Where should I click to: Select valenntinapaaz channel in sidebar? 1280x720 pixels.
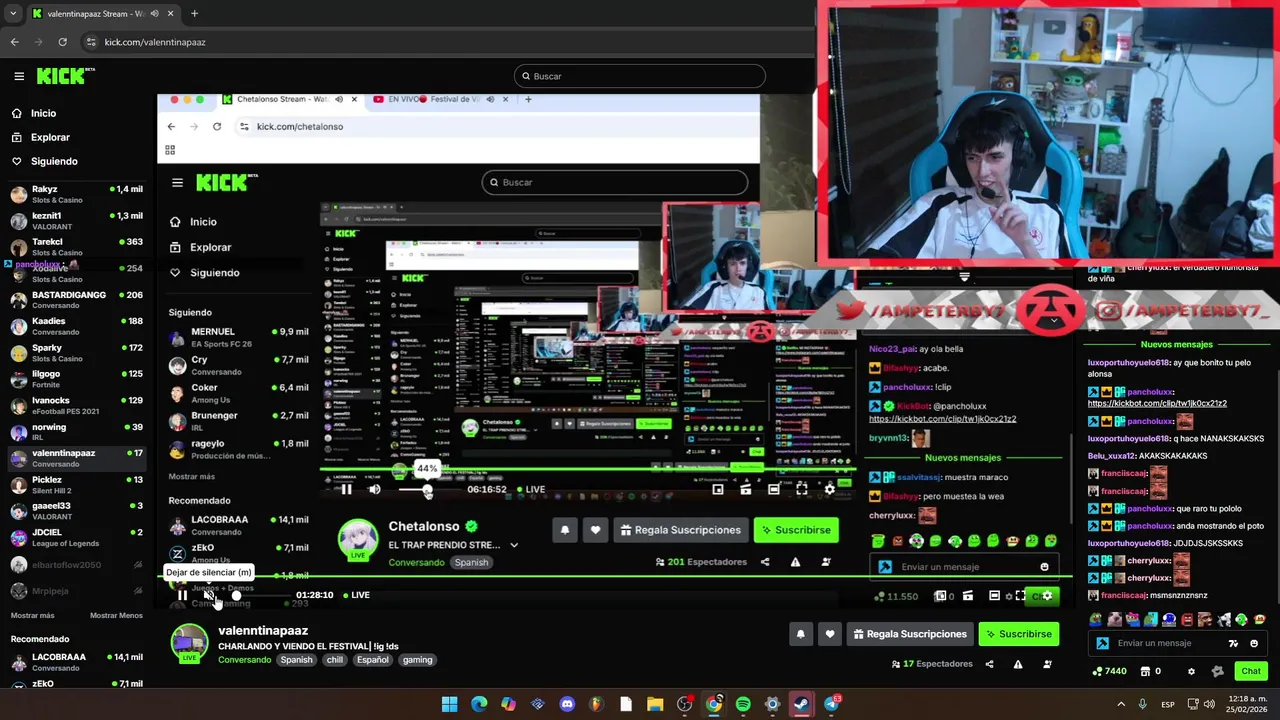pyautogui.click(x=76, y=458)
